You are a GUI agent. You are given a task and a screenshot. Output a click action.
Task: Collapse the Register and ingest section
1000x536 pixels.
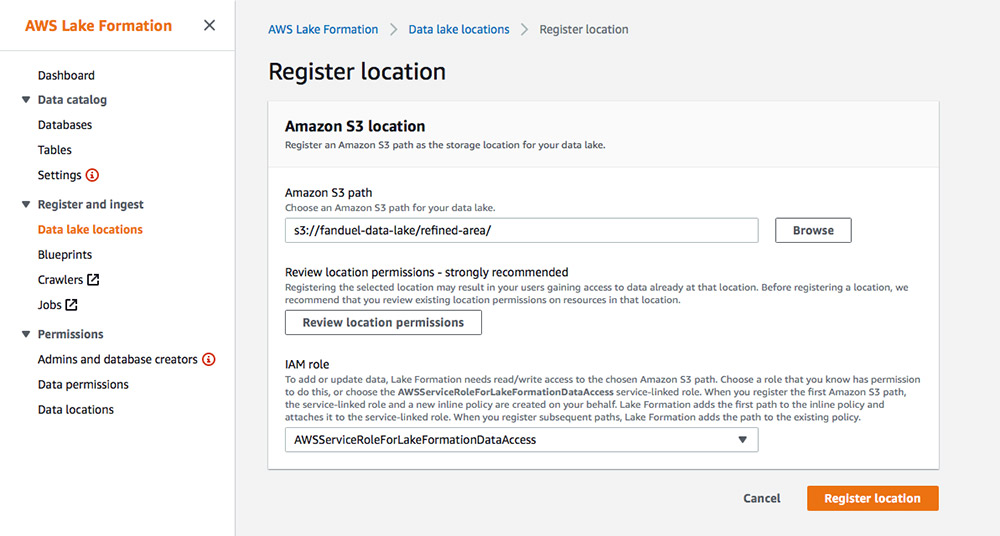pos(26,204)
